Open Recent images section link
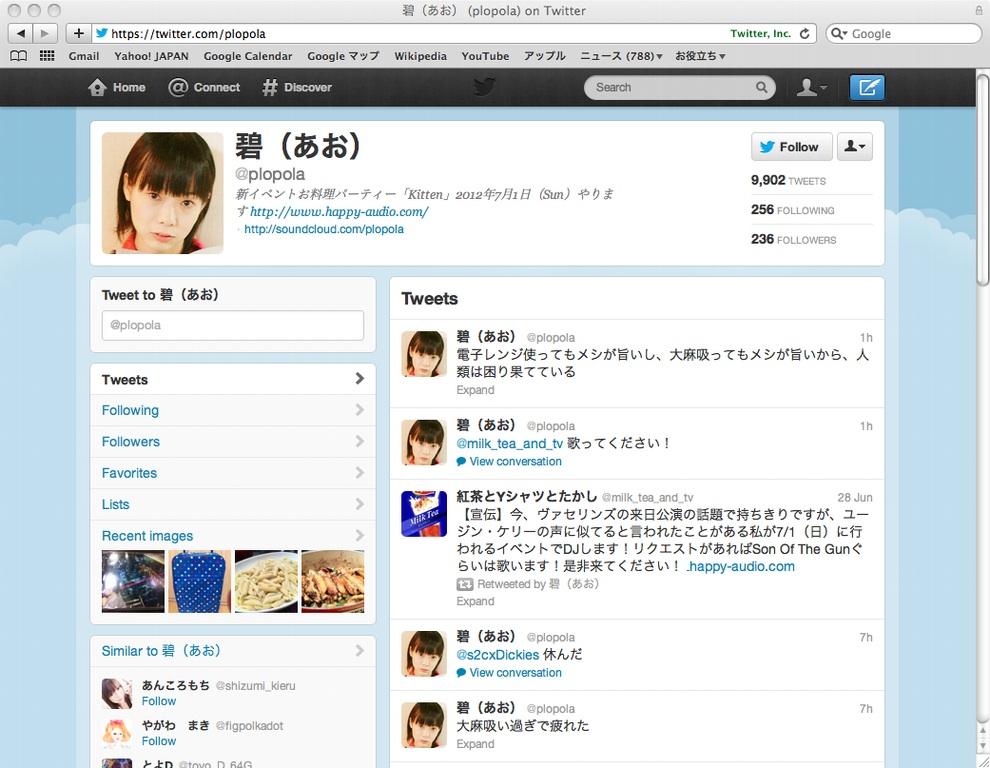This screenshot has width=990, height=768. click(x=147, y=536)
